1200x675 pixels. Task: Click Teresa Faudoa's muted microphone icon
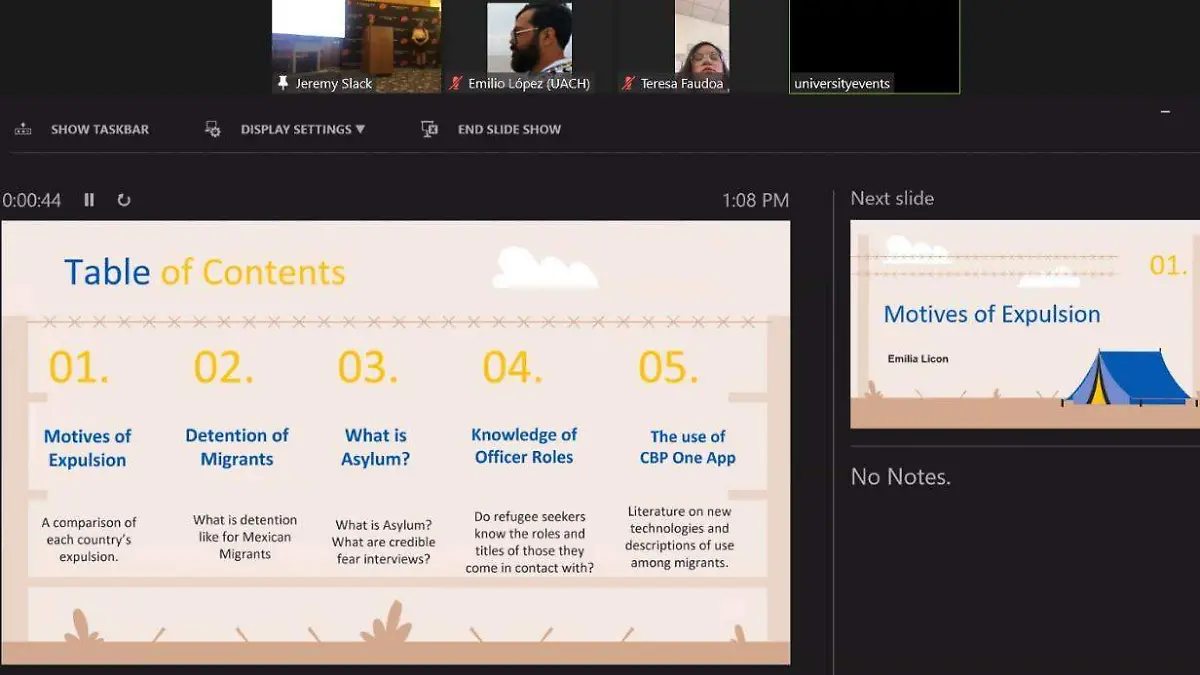(628, 84)
